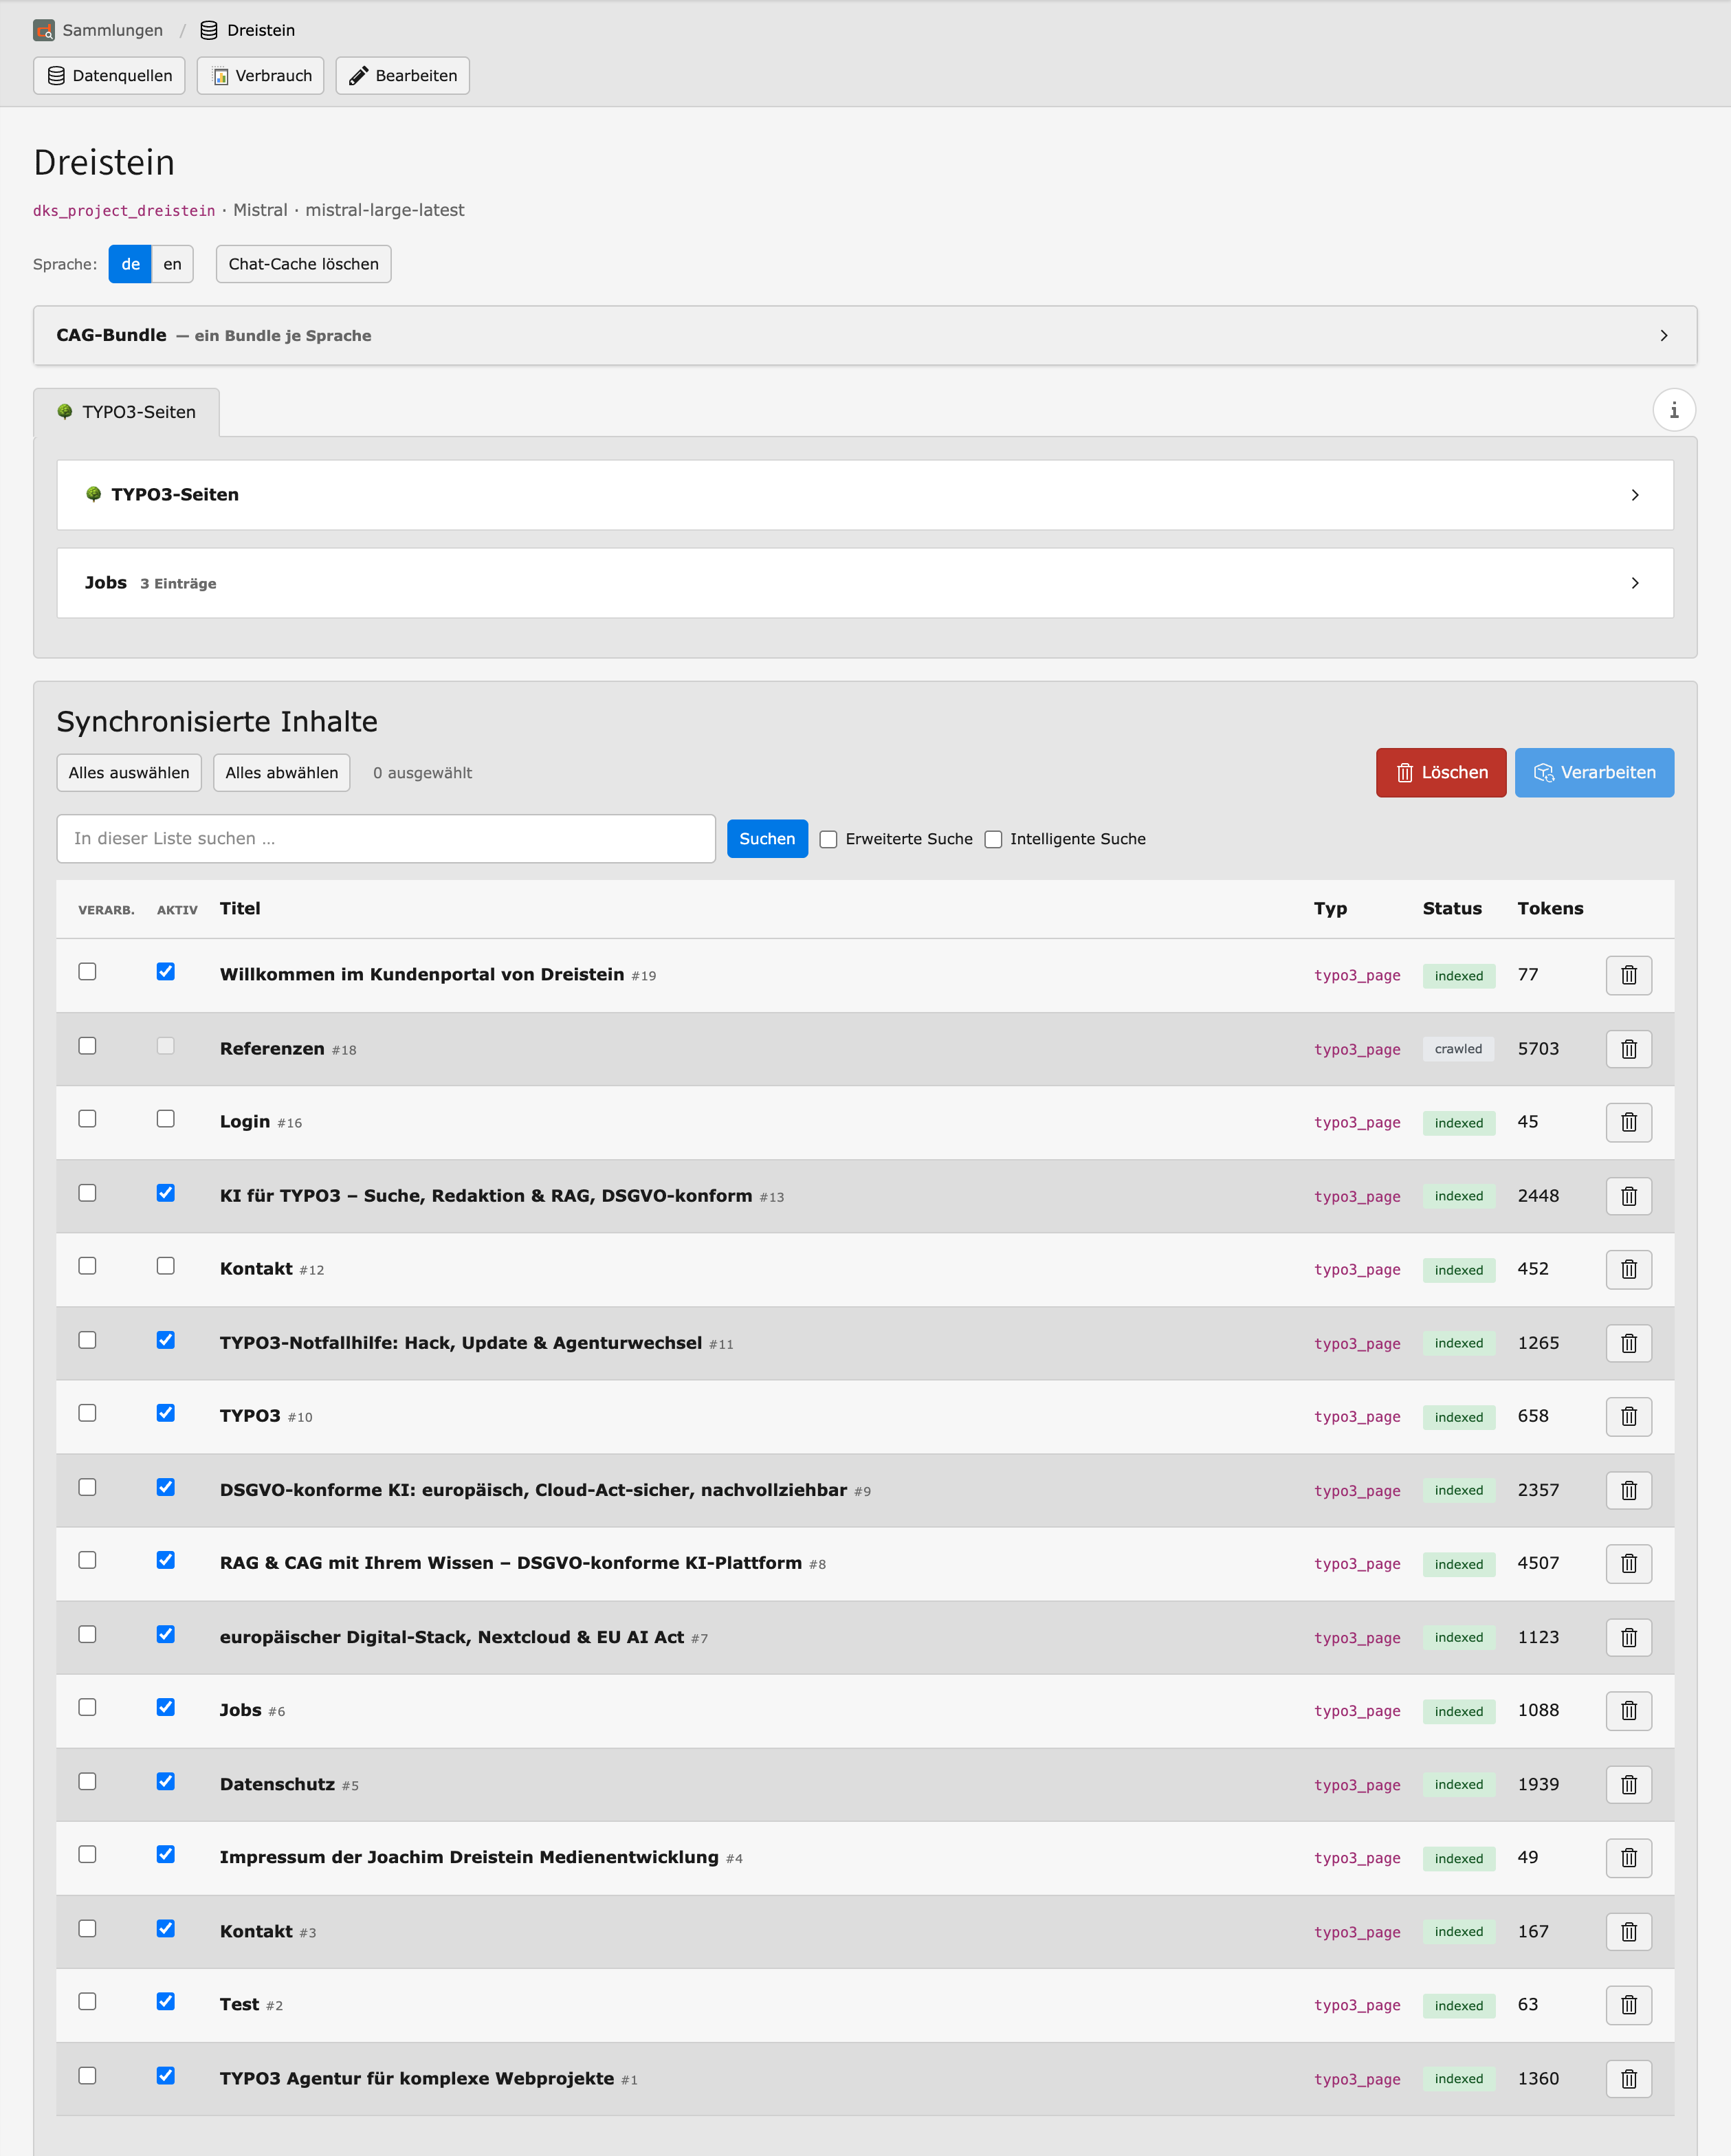Click dks_project_dreistein identifier text

124,211
